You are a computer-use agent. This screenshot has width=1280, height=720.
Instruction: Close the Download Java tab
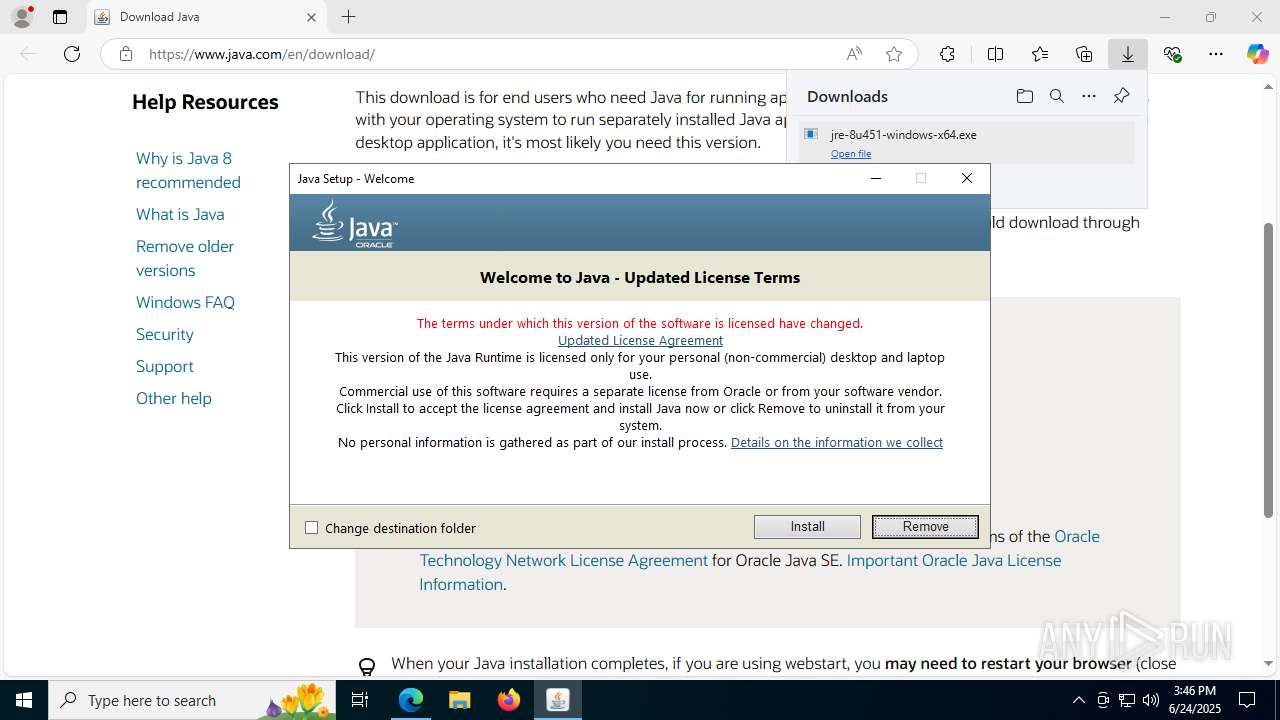(311, 17)
